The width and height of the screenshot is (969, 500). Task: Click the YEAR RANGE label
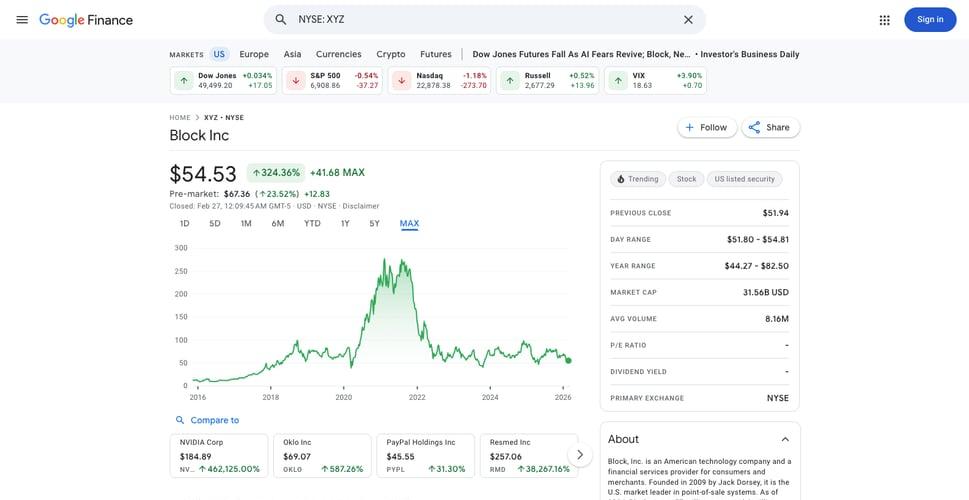(633, 266)
